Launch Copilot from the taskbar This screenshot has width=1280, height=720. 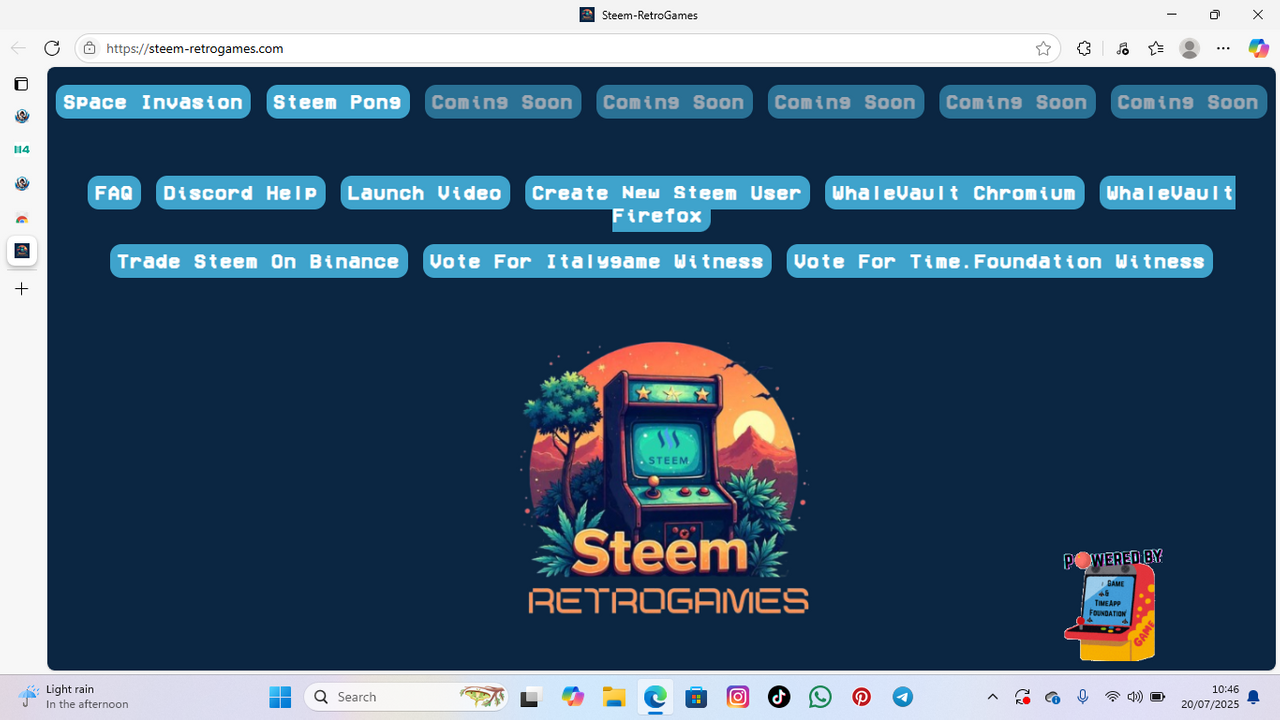[x=572, y=697]
